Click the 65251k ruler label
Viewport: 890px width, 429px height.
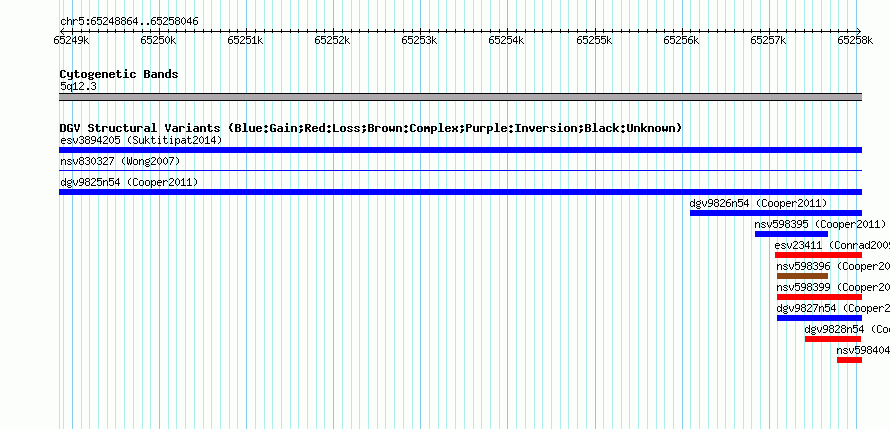pos(245,40)
